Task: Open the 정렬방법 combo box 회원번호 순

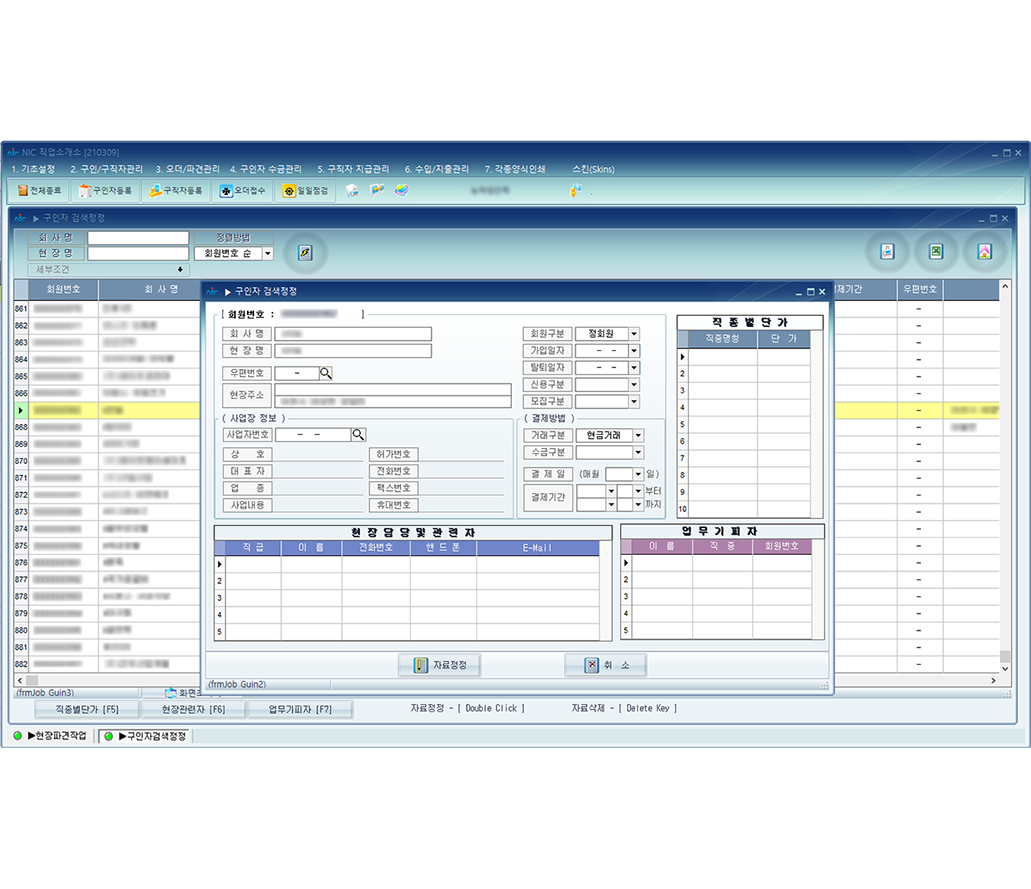Action: (266, 254)
